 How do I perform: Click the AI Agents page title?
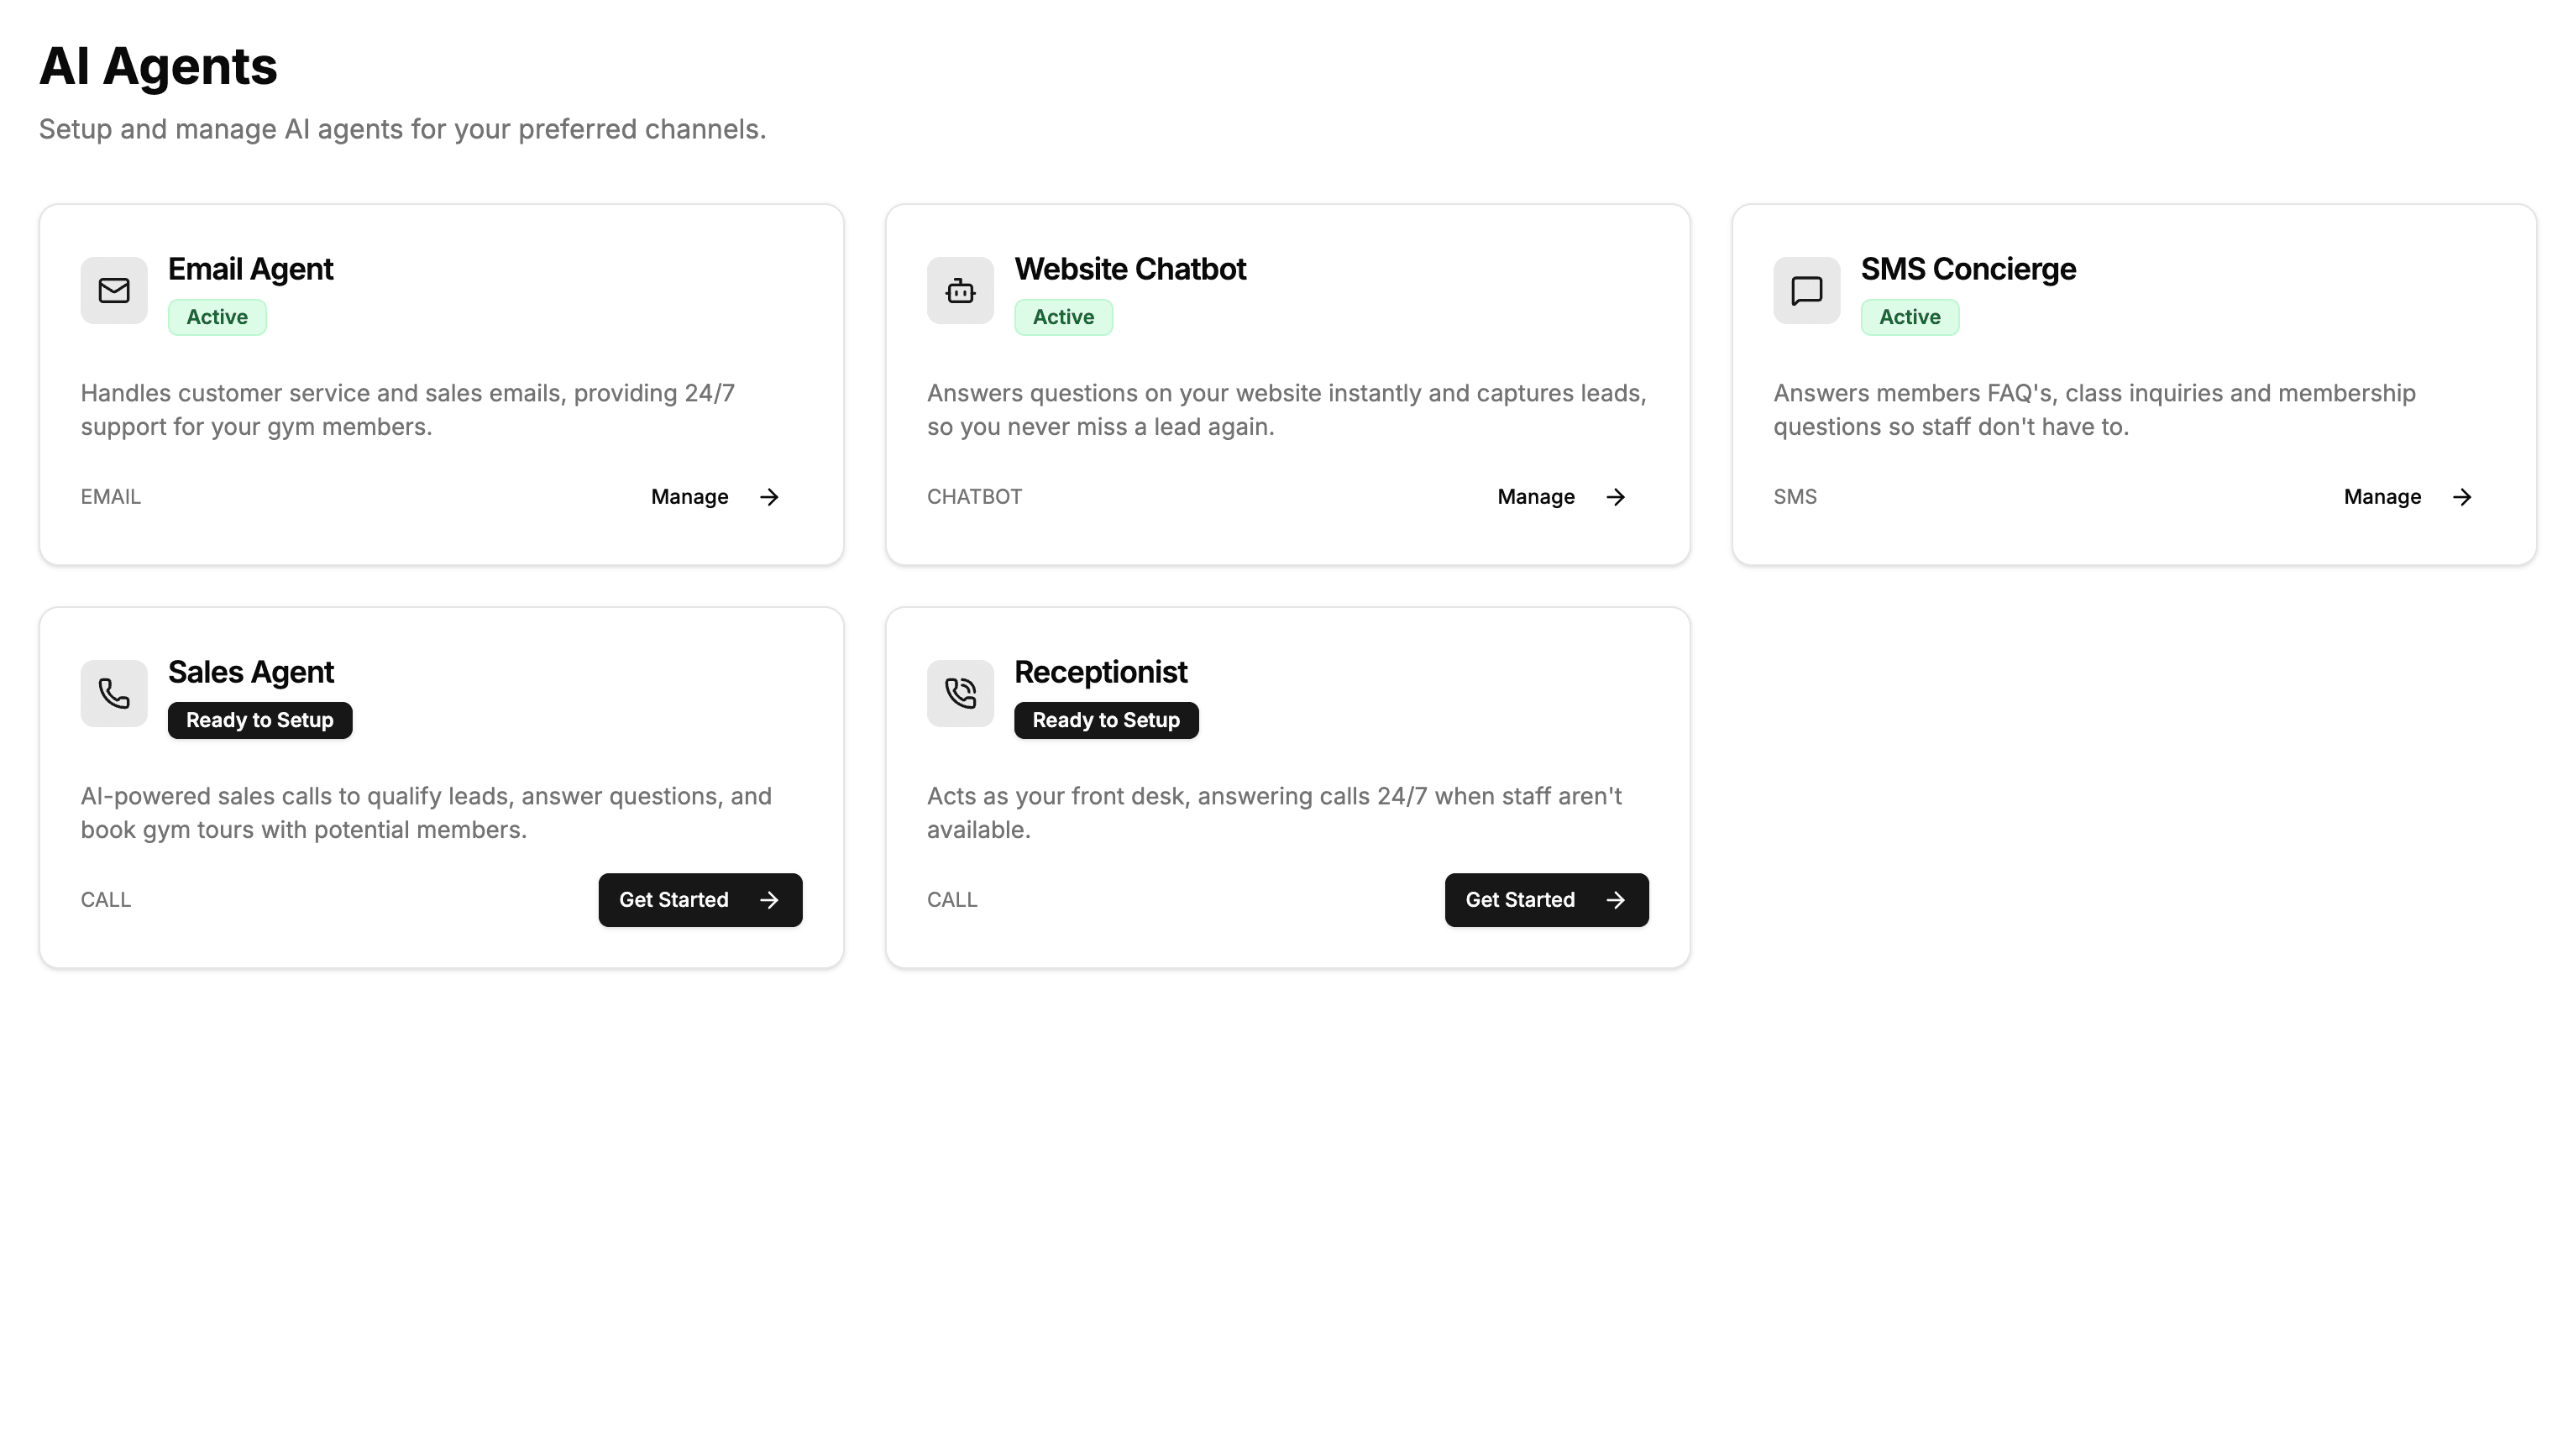[x=158, y=66]
